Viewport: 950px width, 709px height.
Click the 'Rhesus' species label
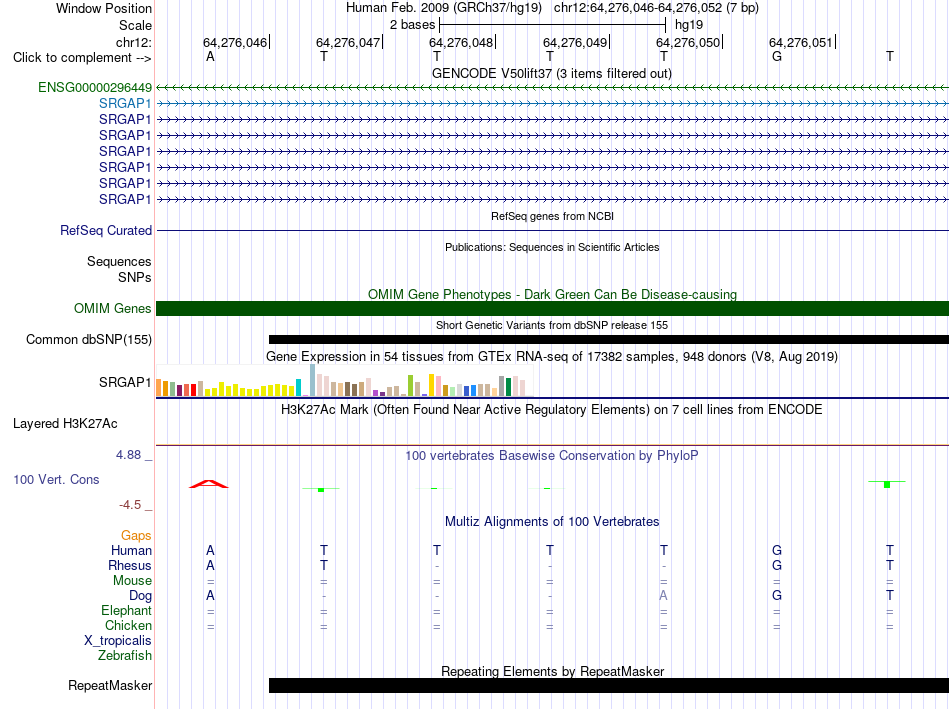coord(130,565)
